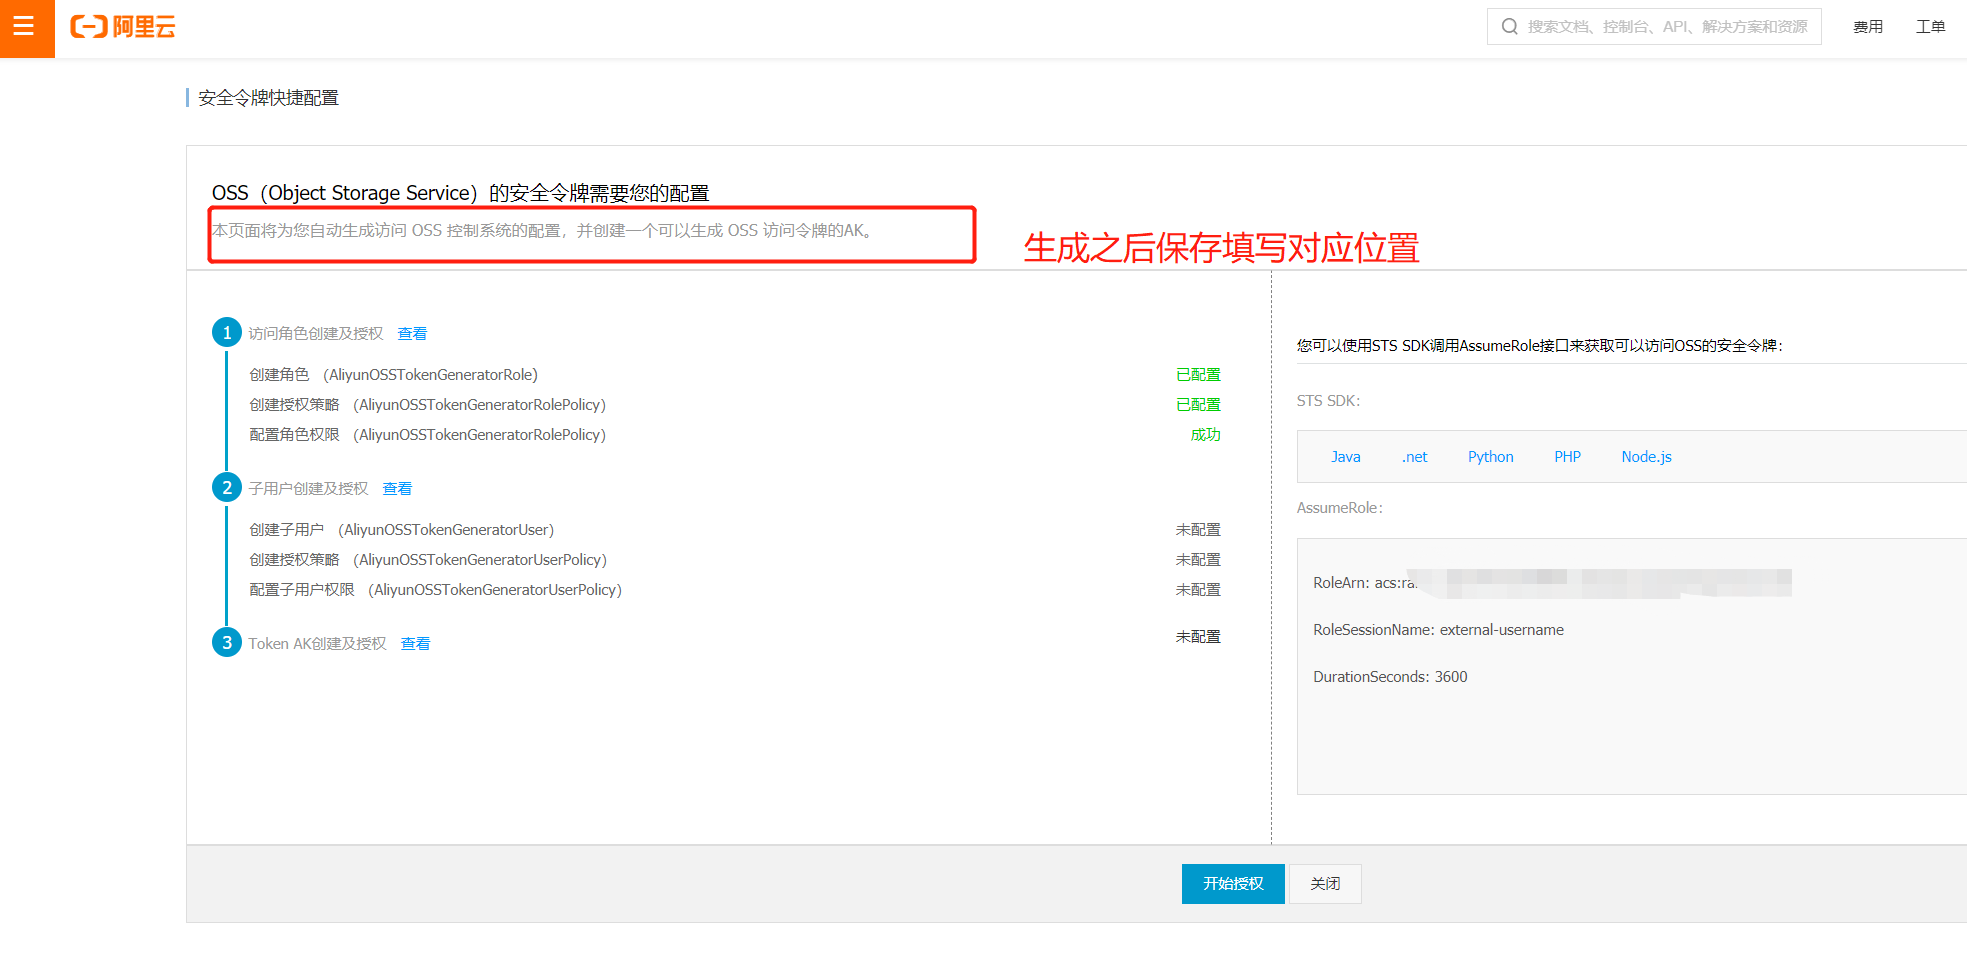
Task: Click 未配置 status beside Token AK创建及授权
Action: [1198, 637]
